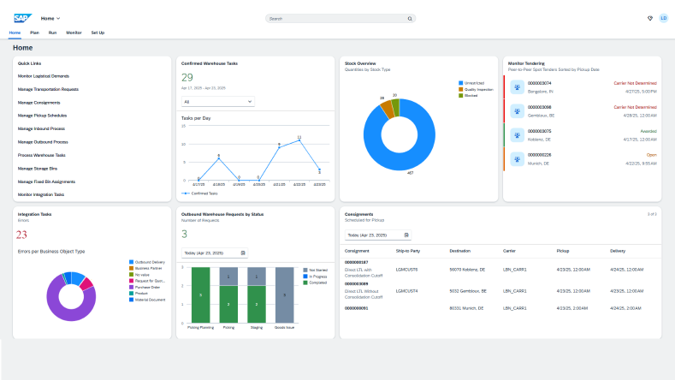Open Manage Storage Bins quick link
This screenshot has height=380, width=675.
[37, 169]
